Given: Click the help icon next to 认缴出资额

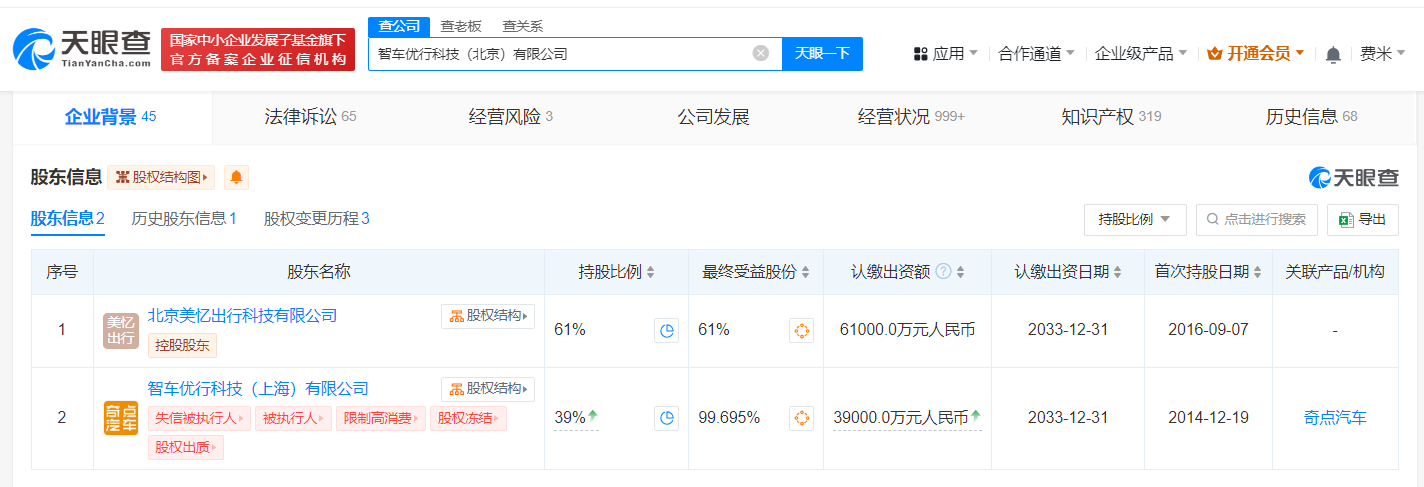Looking at the screenshot, I should pyautogui.click(x=943, y=272).
